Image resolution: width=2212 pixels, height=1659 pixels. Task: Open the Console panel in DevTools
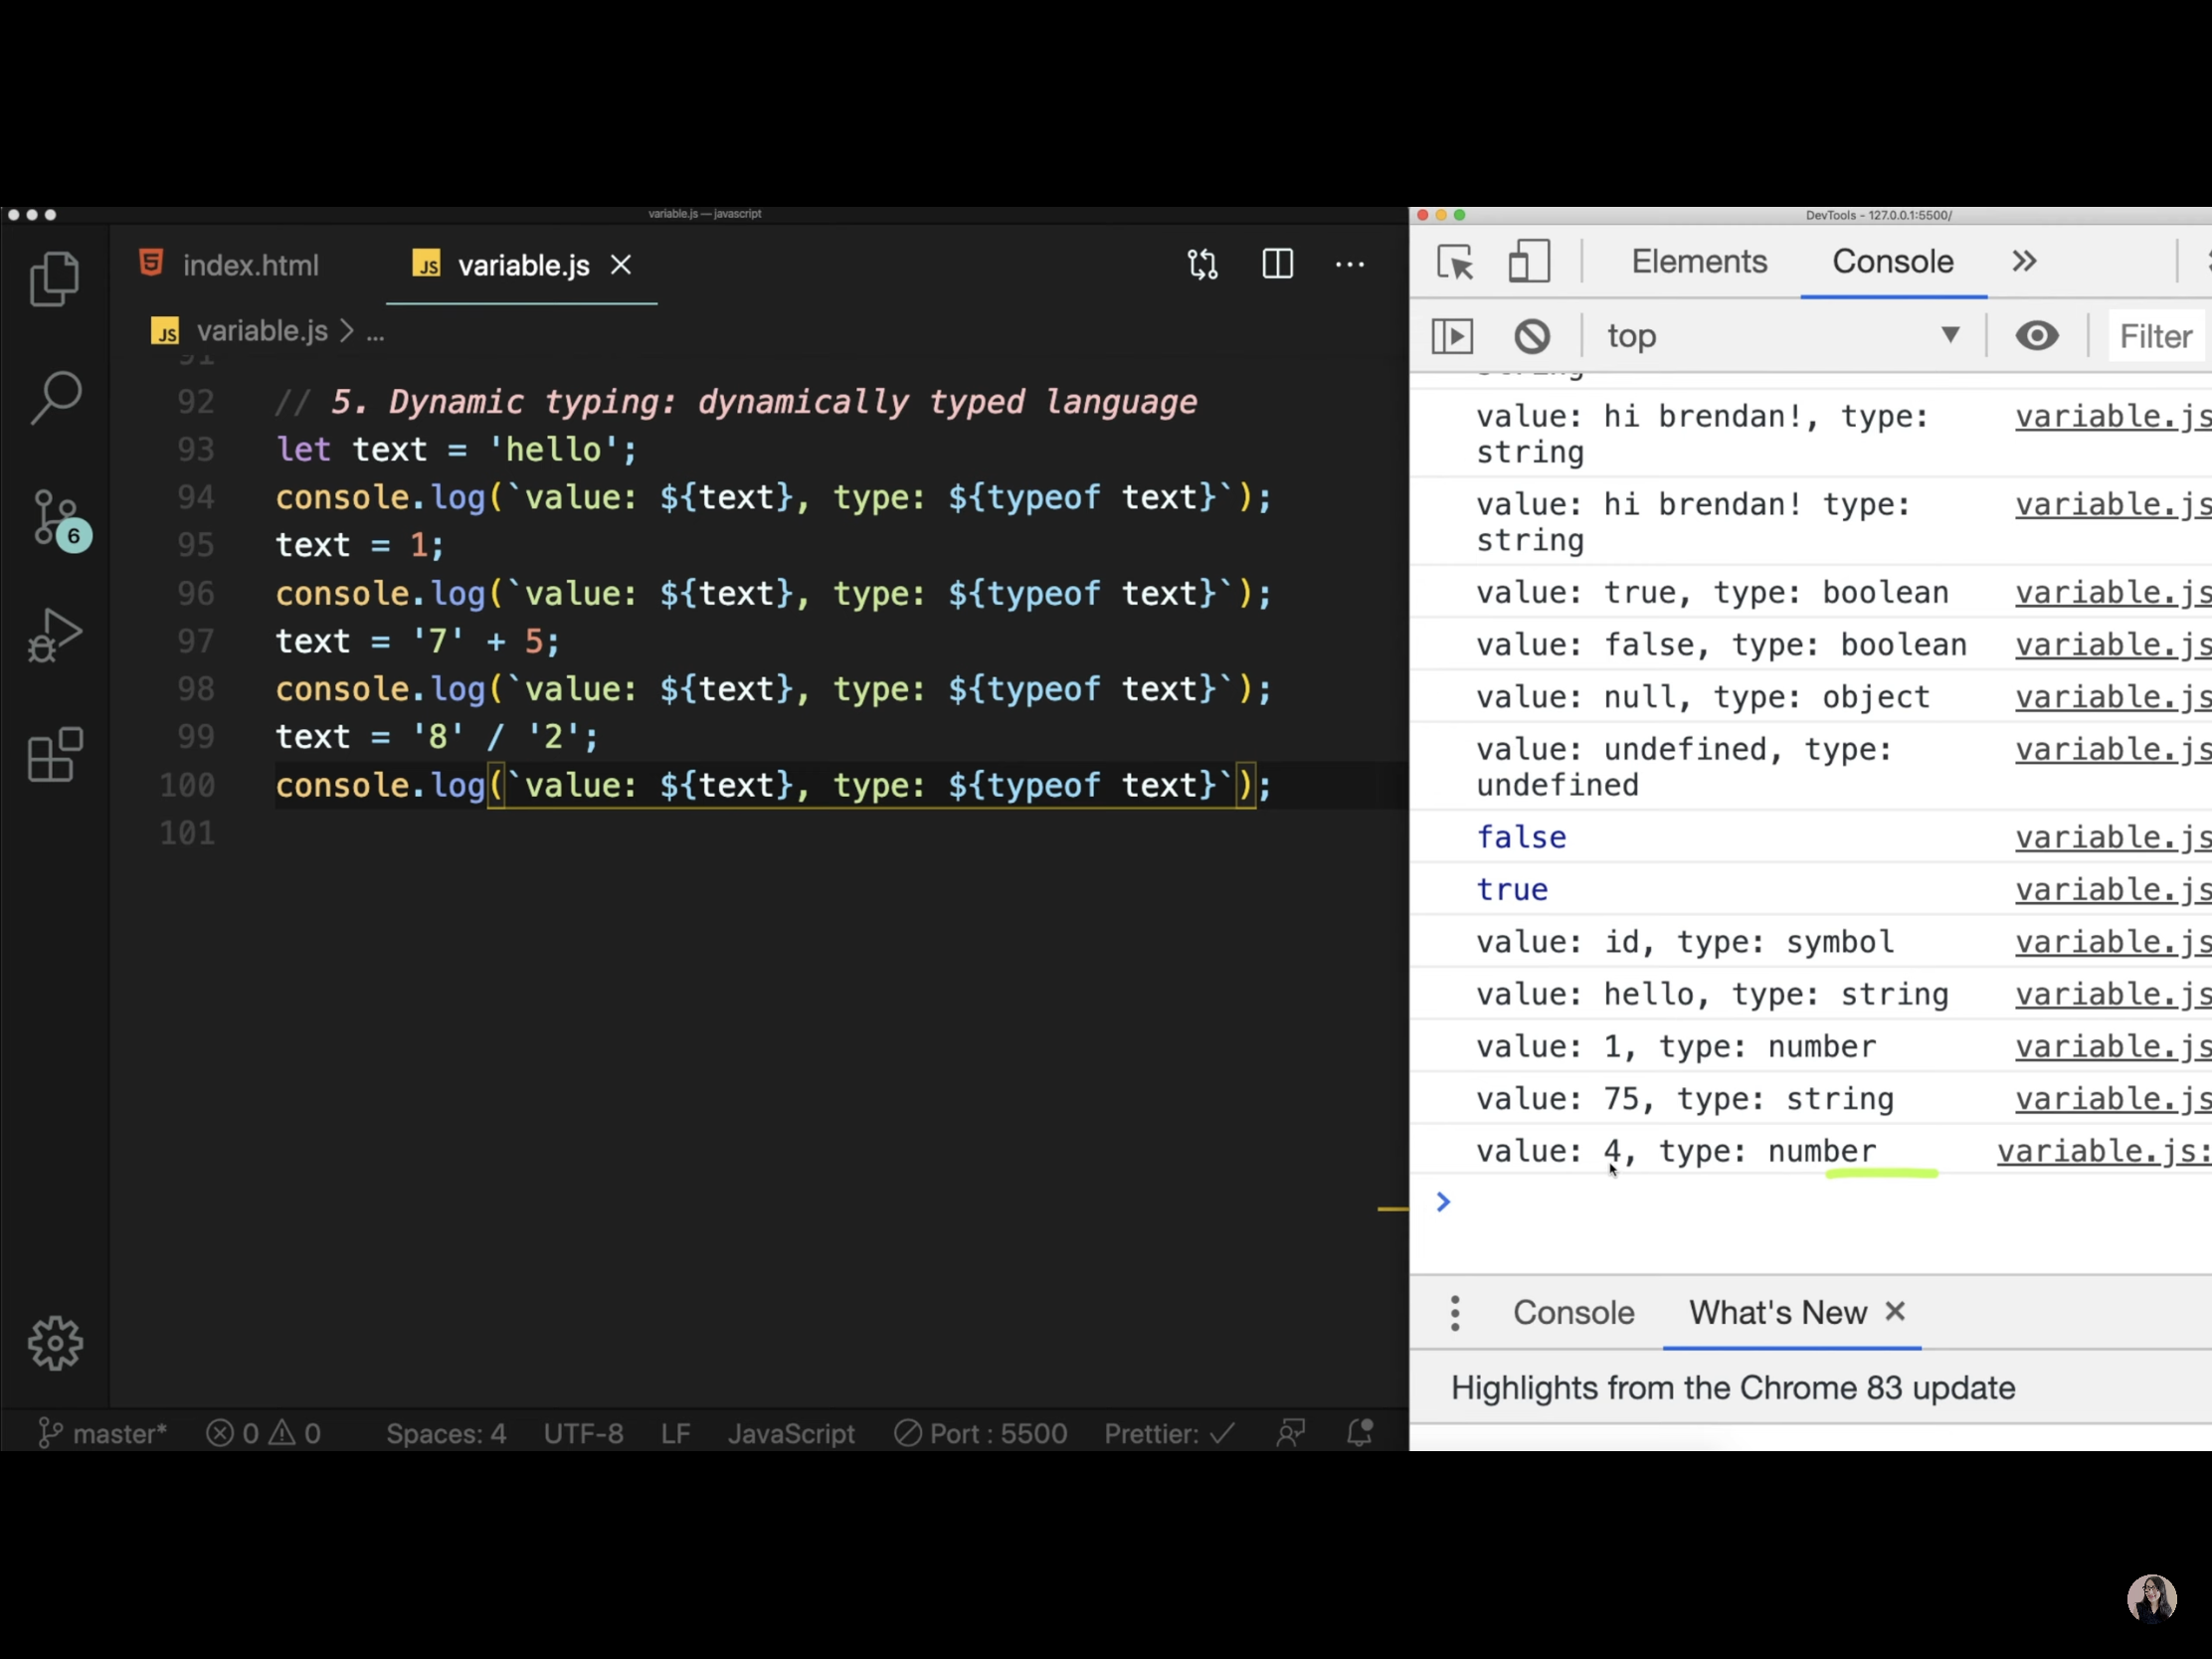pos(1892,261)
